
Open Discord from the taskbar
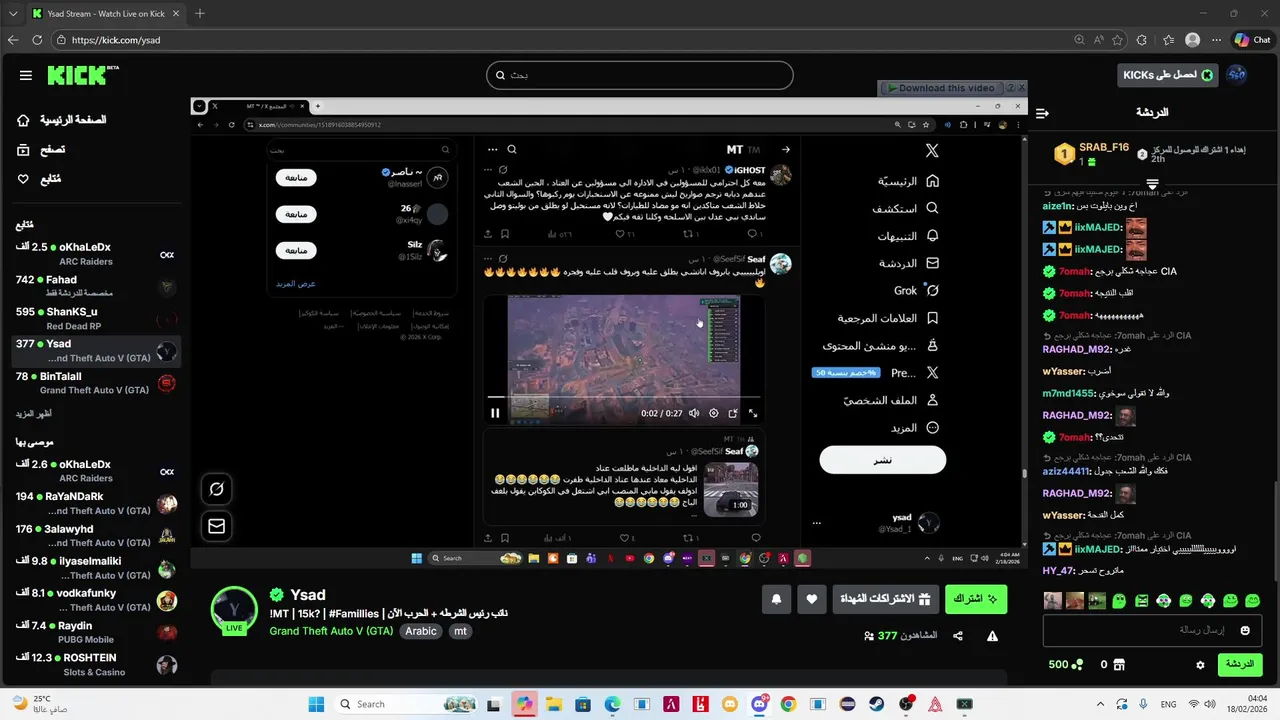[x=759, y=704]
